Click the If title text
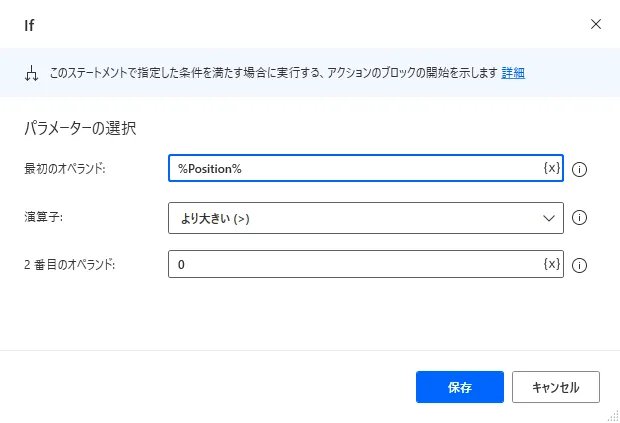Screen dimensions: 620x423 click(30, 24)
